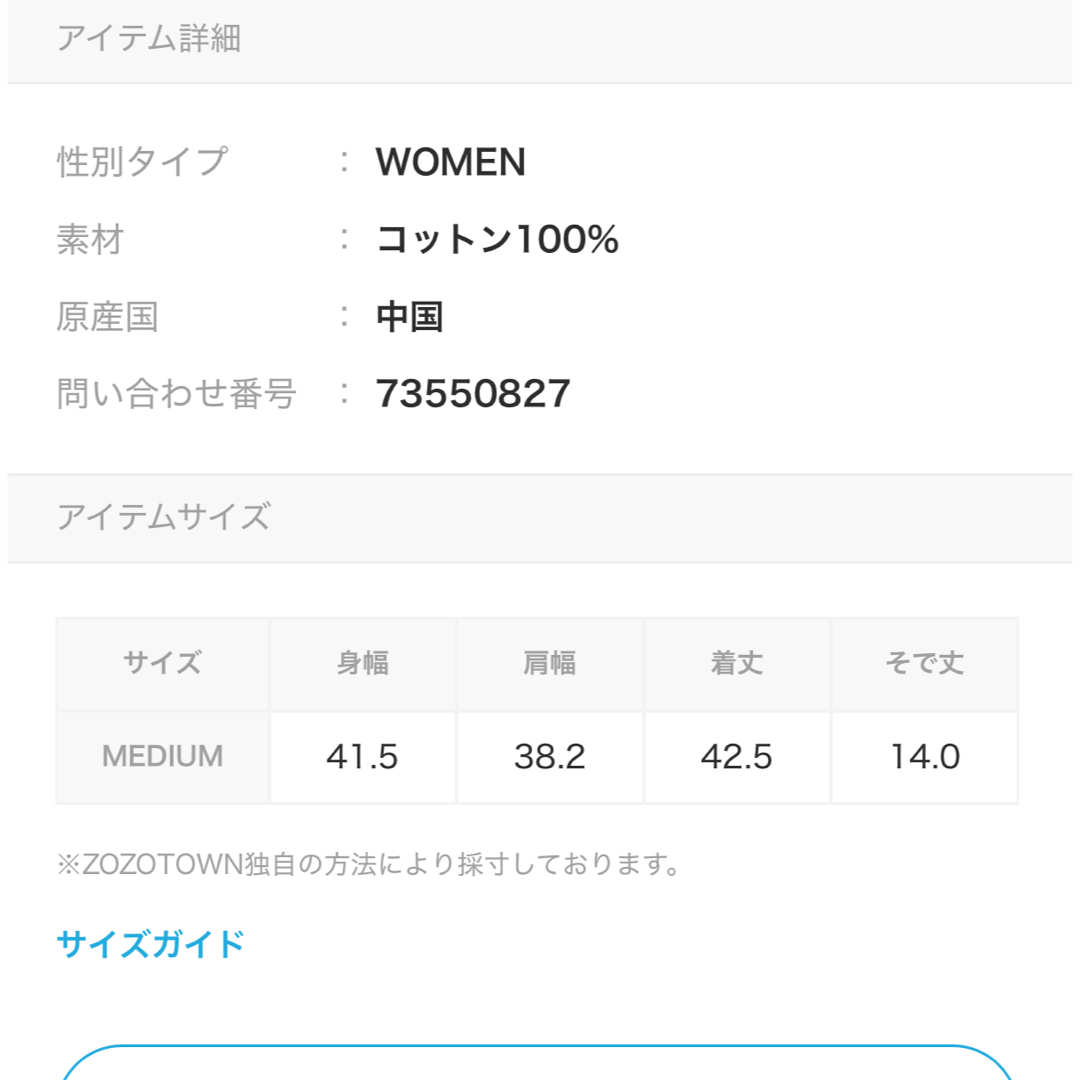Image resolution: width=1080 pixels, height=1080 pixels.
Task: Select the 42.5 length value
Action: click(737, 757)
